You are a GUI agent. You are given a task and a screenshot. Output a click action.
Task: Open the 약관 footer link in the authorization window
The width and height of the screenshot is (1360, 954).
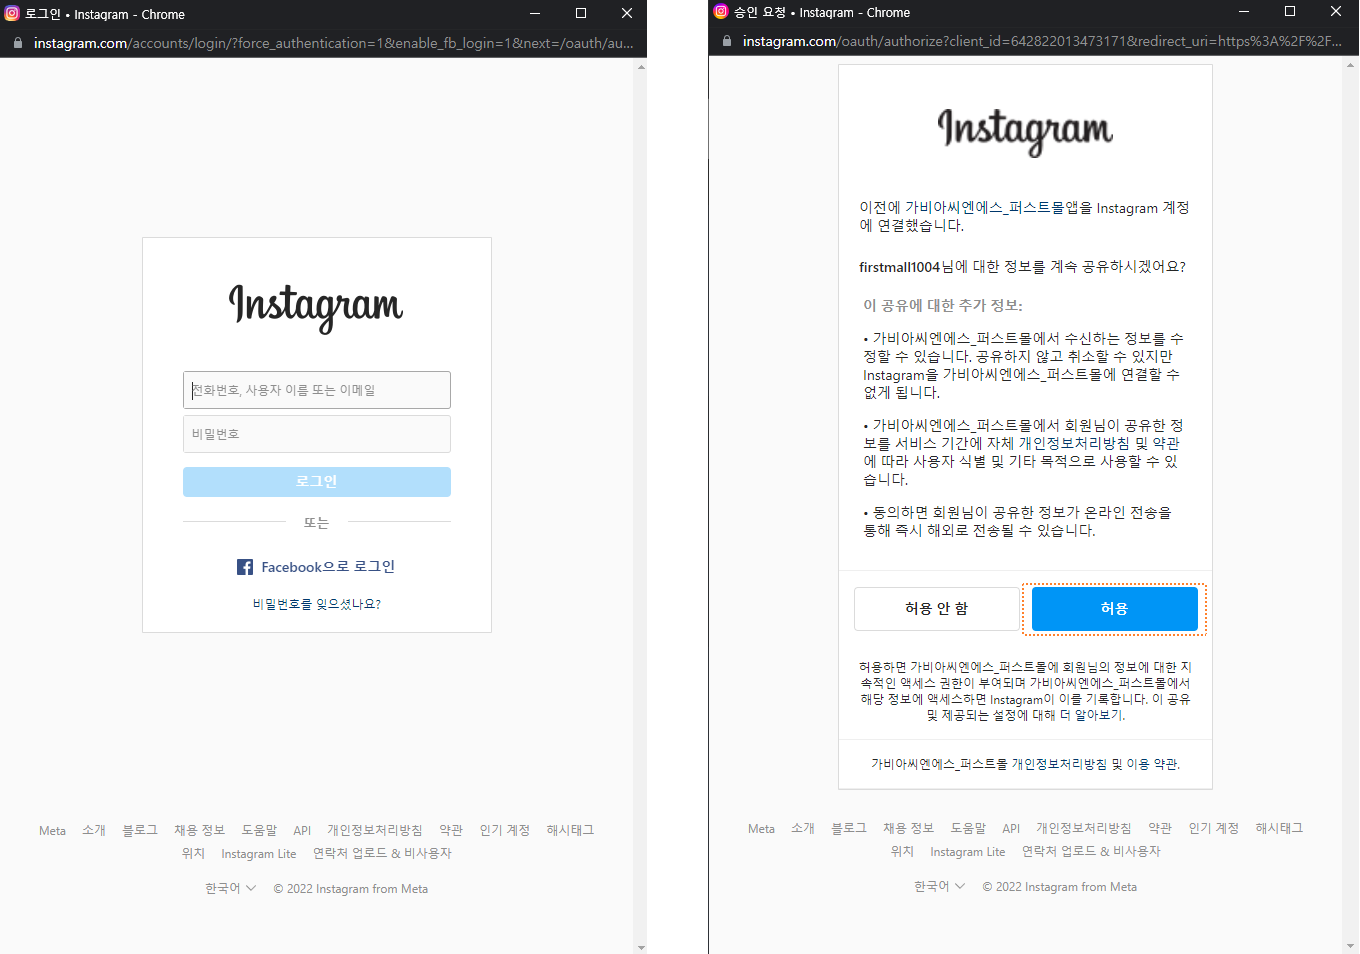pos(1160,829)
